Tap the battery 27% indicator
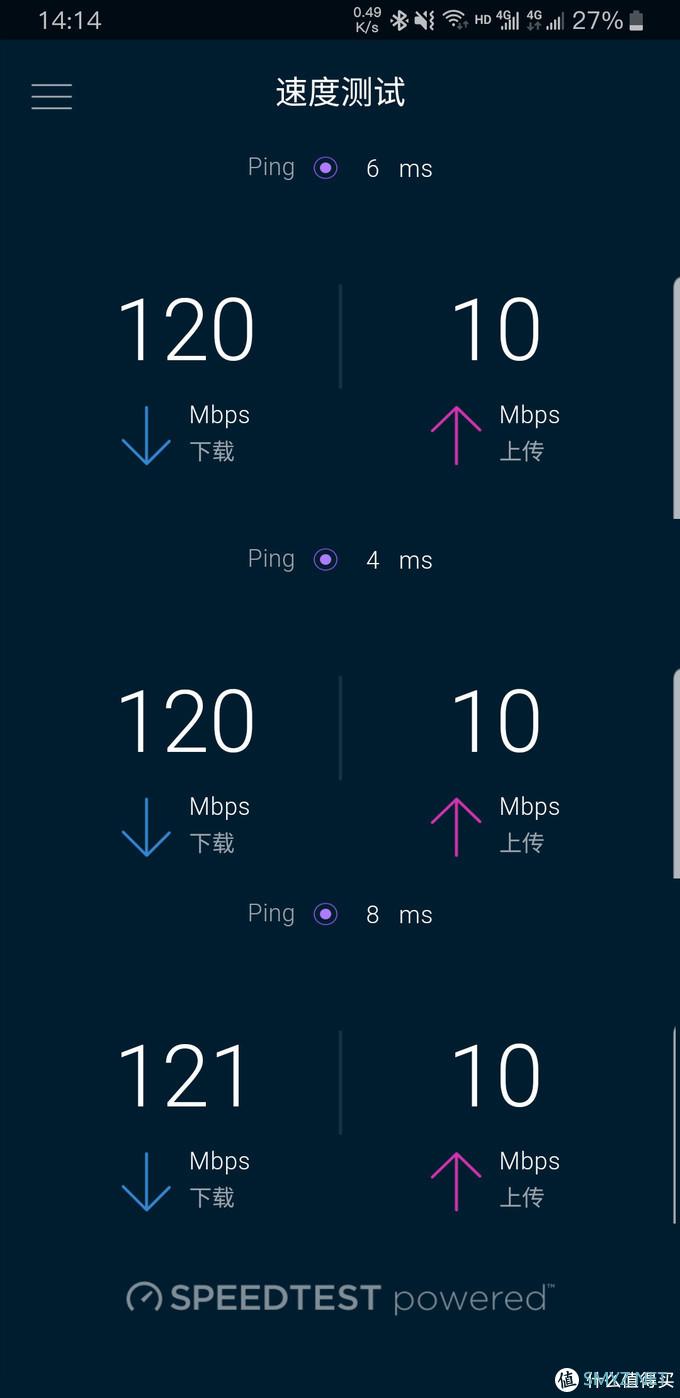 [x=608, y=20]
